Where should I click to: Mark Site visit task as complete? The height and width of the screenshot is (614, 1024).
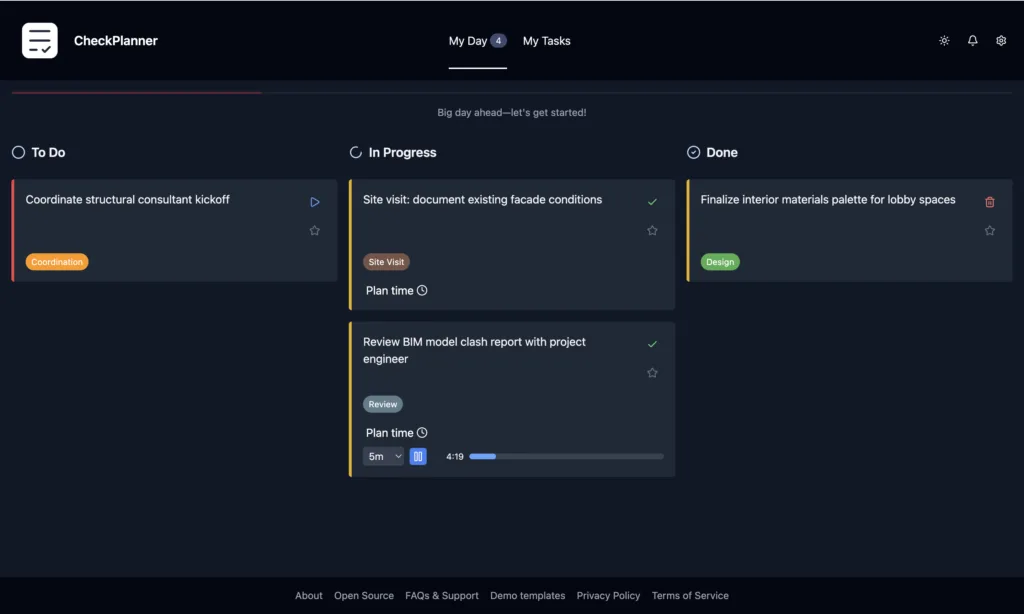(x=652, y=202)
